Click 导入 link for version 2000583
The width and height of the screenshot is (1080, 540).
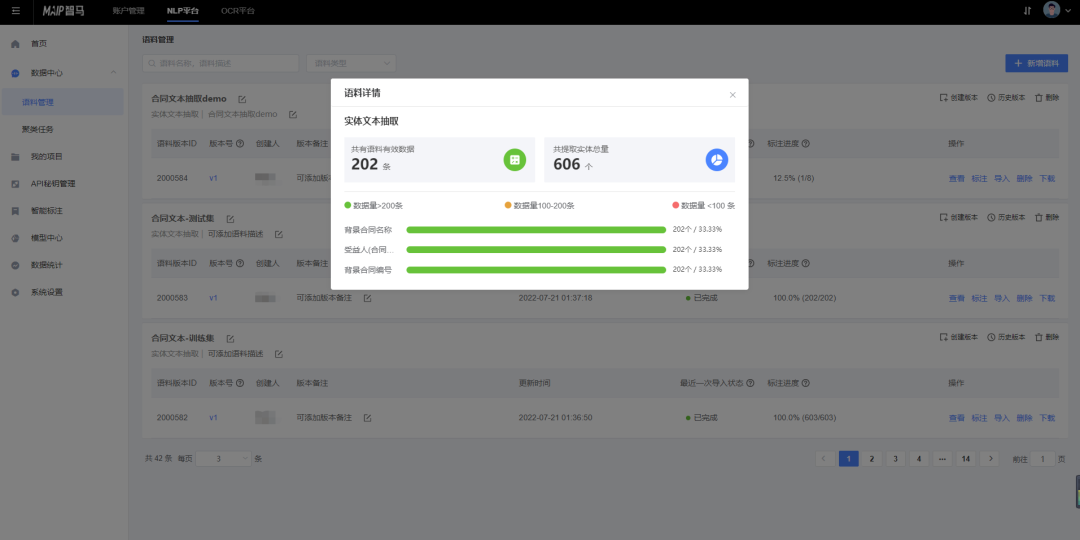tap(1001, 298)
